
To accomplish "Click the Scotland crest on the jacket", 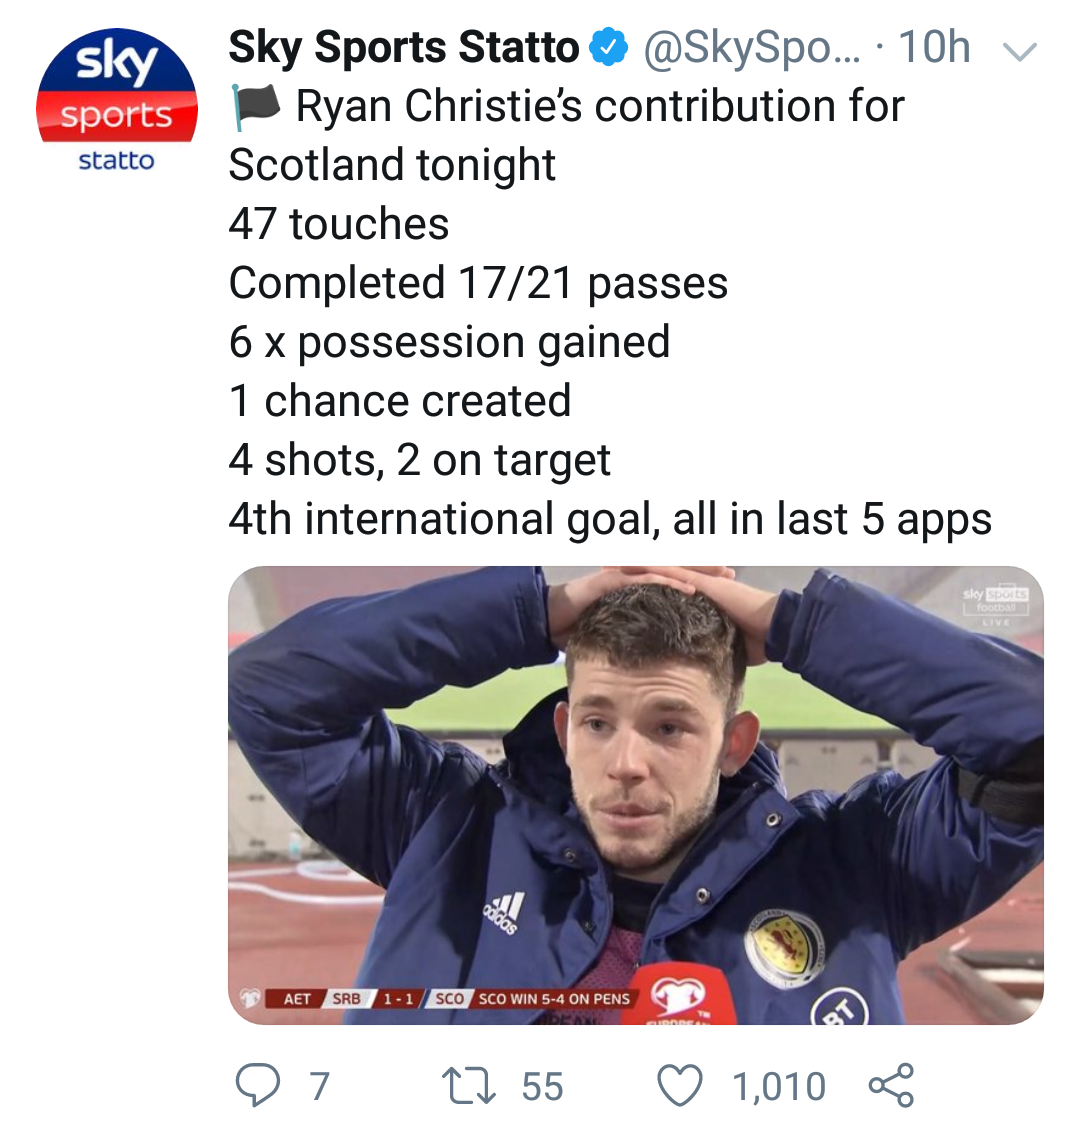I will 785,946.
